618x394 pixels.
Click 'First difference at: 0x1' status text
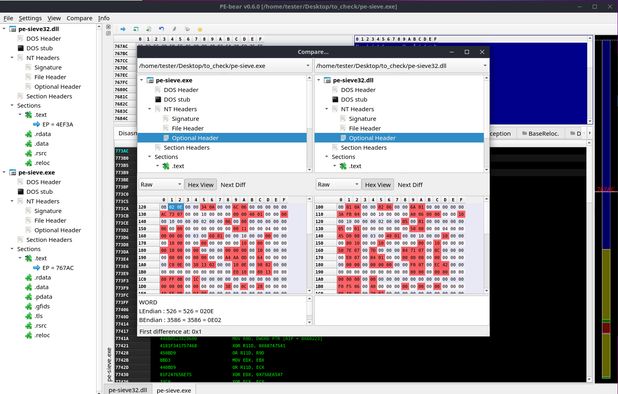(x=170, y=332)
